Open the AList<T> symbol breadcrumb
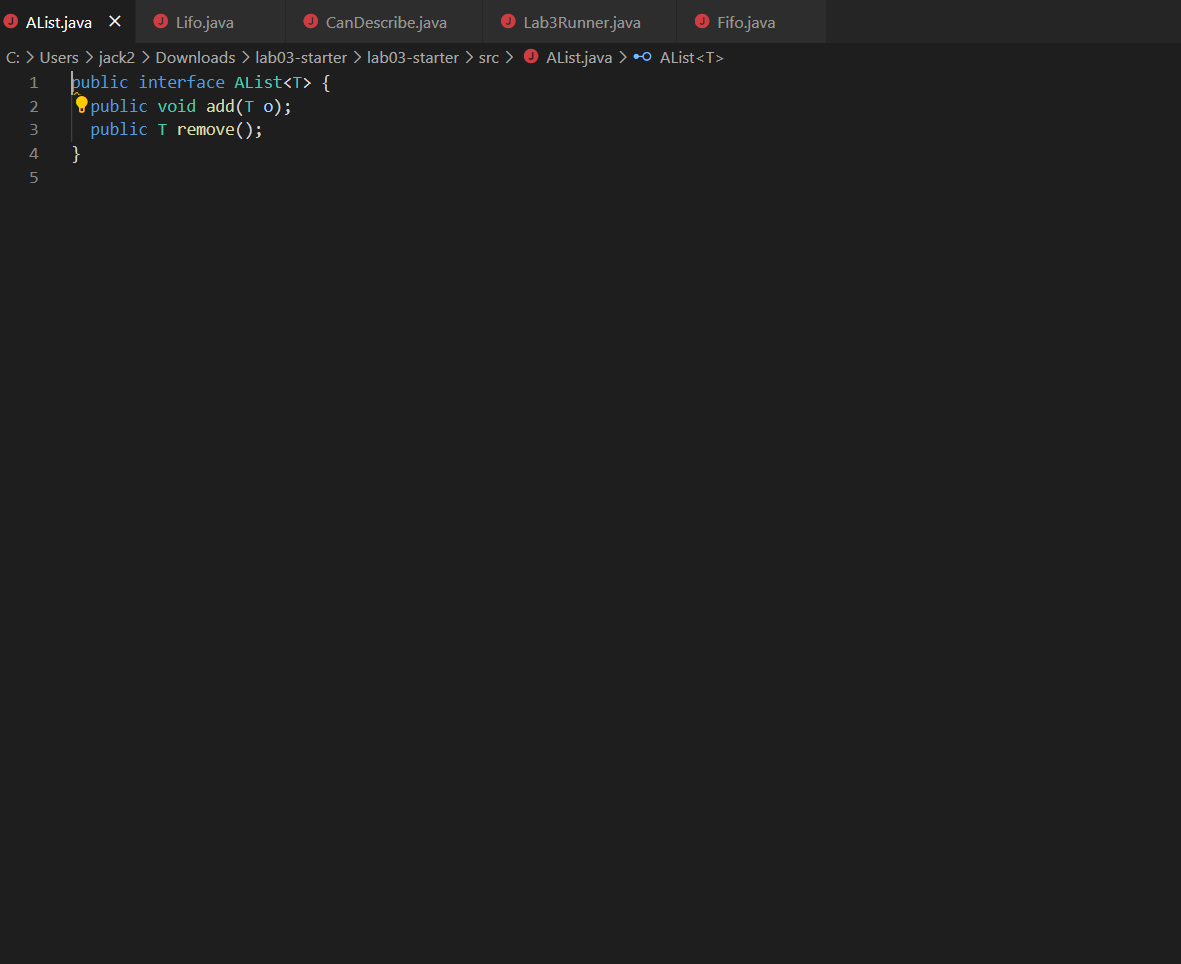The image size is (1181, 964). coord(691,57)
